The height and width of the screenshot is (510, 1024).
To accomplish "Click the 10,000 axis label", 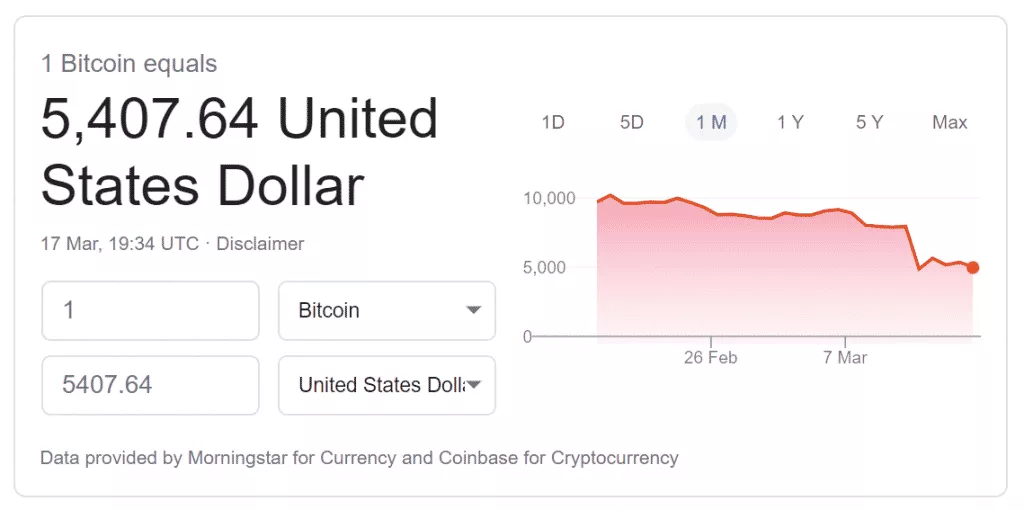I will tap(549, 198).
